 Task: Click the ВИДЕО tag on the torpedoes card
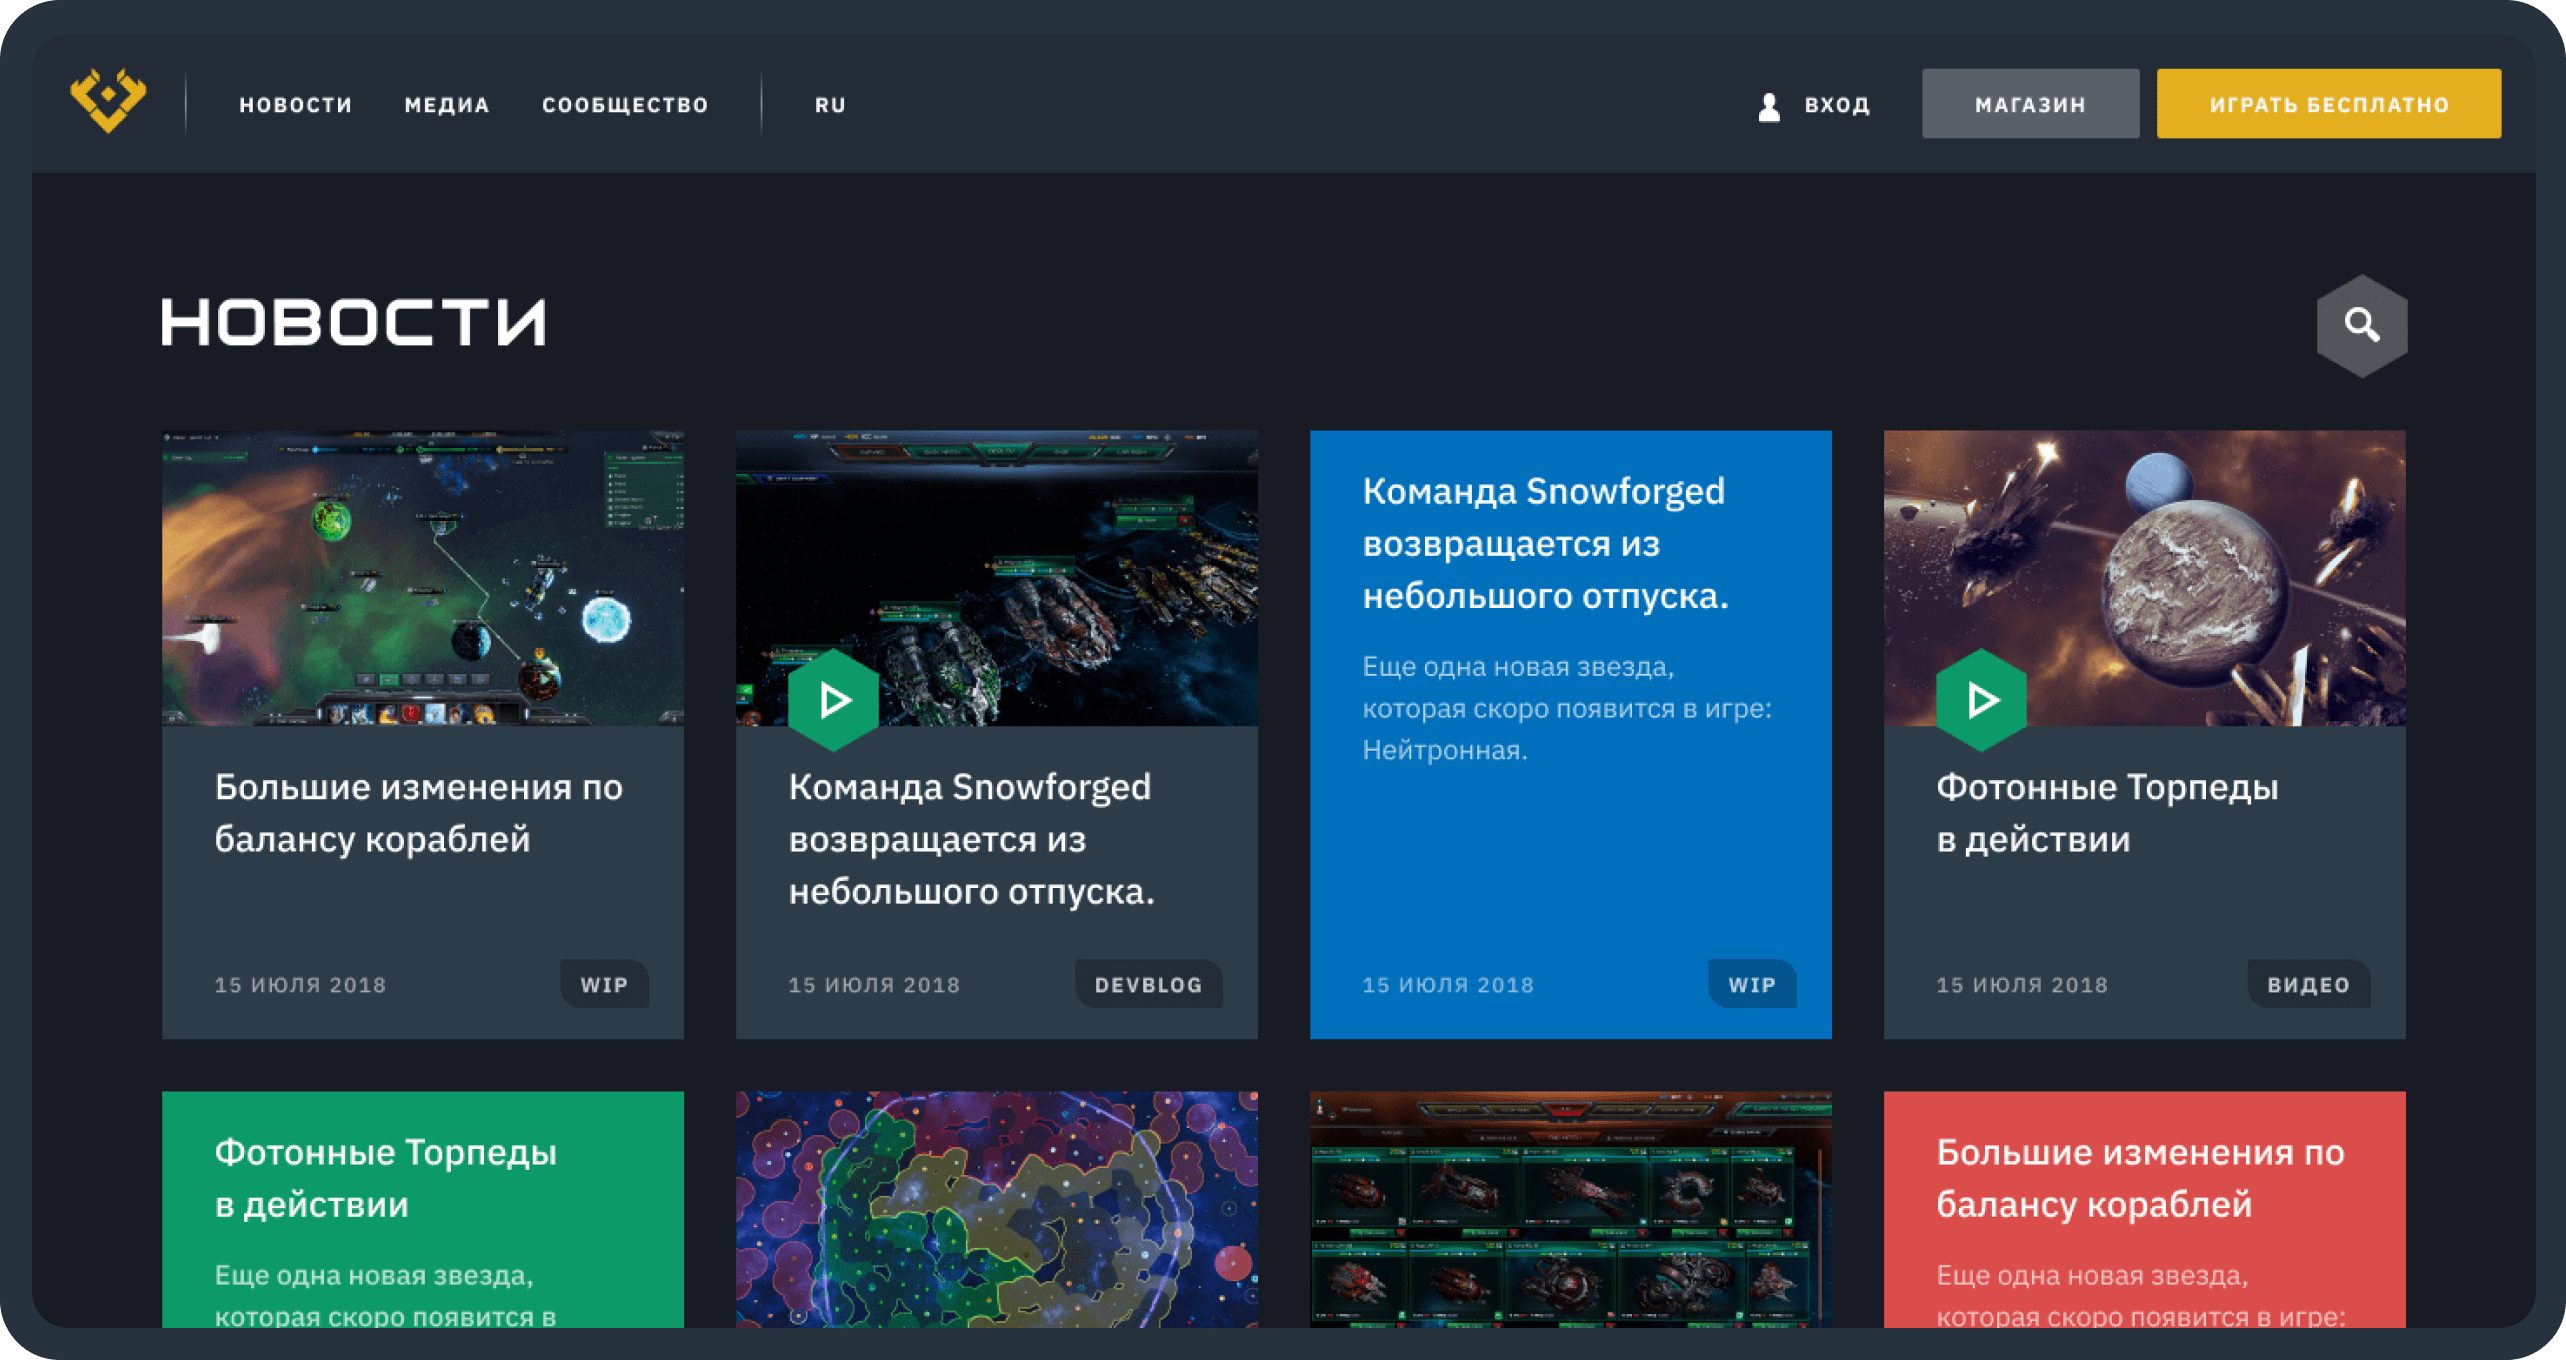point(2308,984)
